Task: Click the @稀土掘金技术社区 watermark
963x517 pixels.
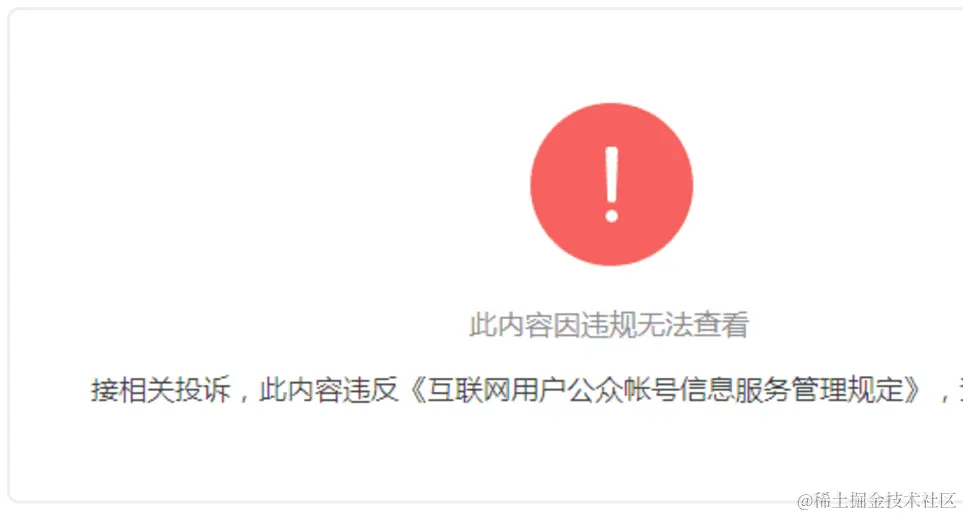Action: (x=877, y=500)
